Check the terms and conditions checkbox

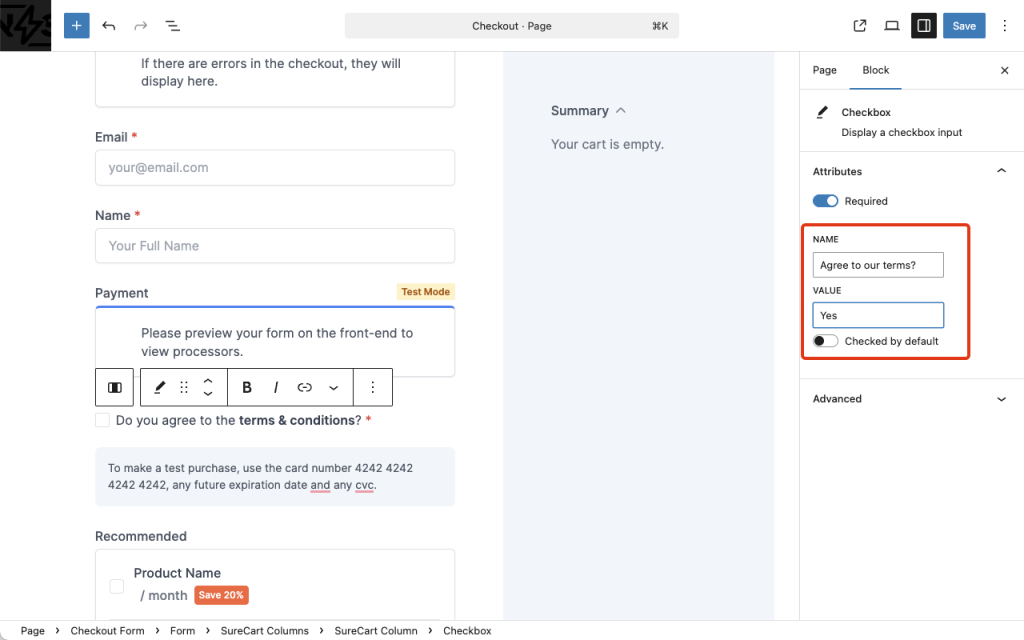coord(102,420)
